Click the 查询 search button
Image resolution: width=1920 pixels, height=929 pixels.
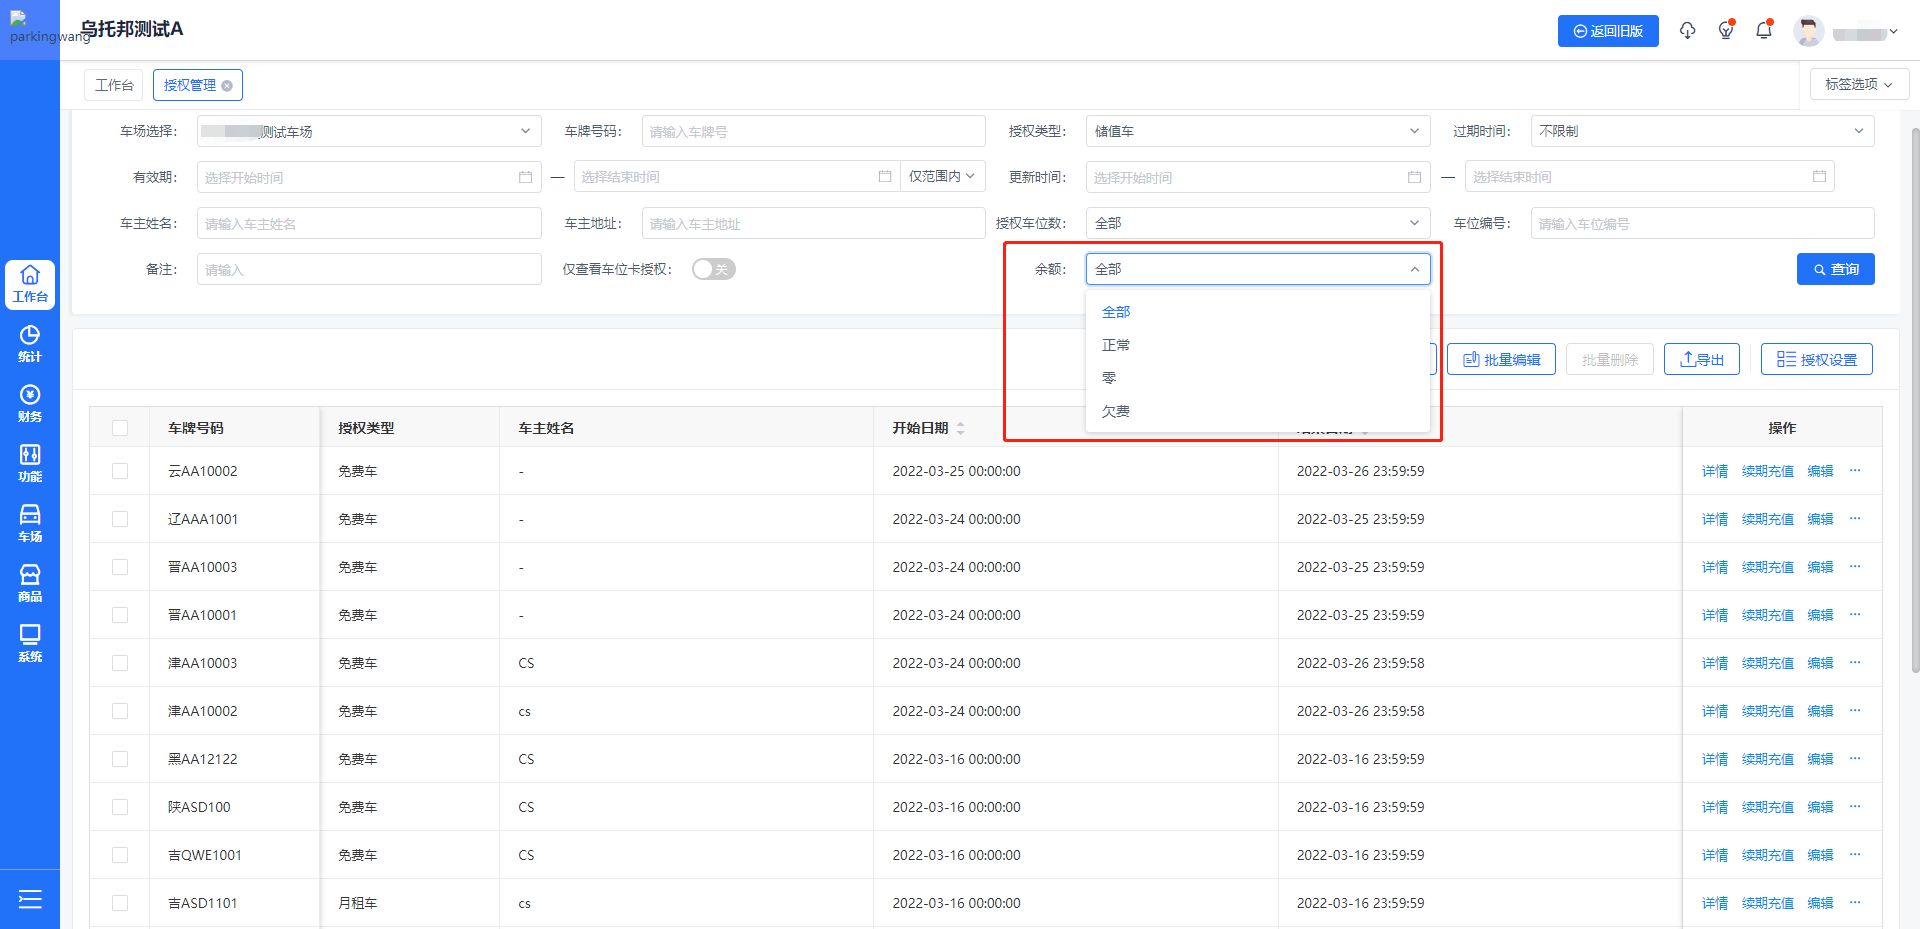pos(1835,269)
